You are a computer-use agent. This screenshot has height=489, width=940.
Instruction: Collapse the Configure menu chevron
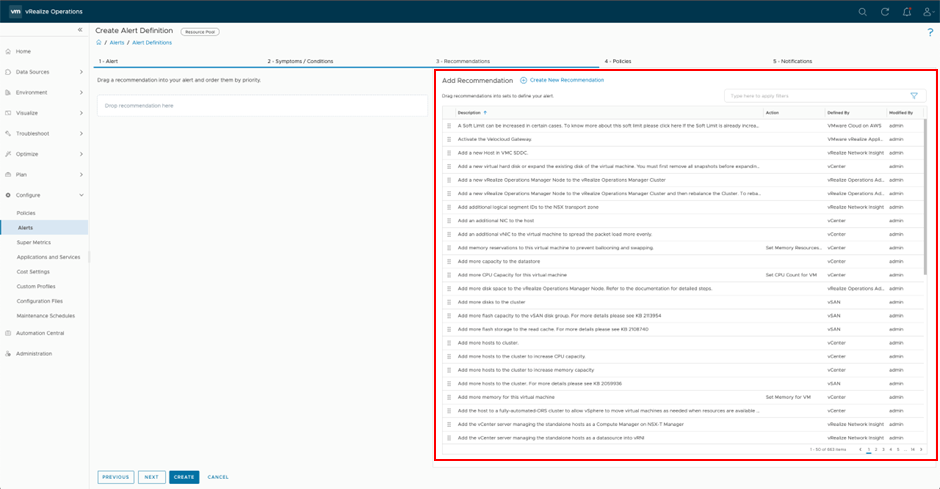tap(81, 195)
